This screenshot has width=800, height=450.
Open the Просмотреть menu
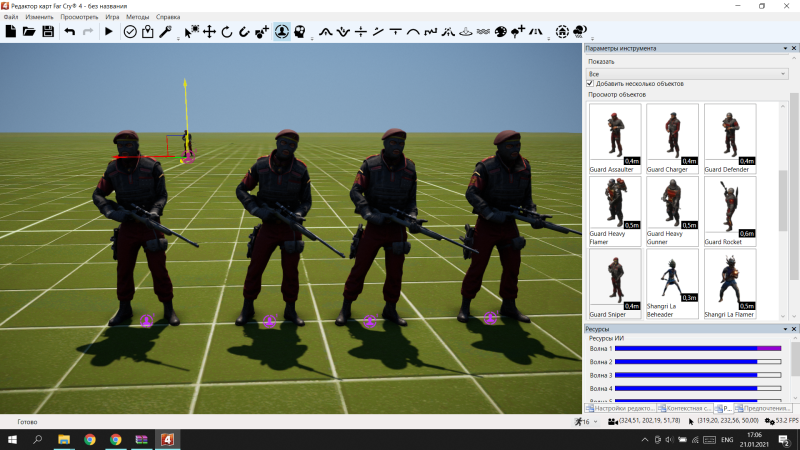[79, 17]
